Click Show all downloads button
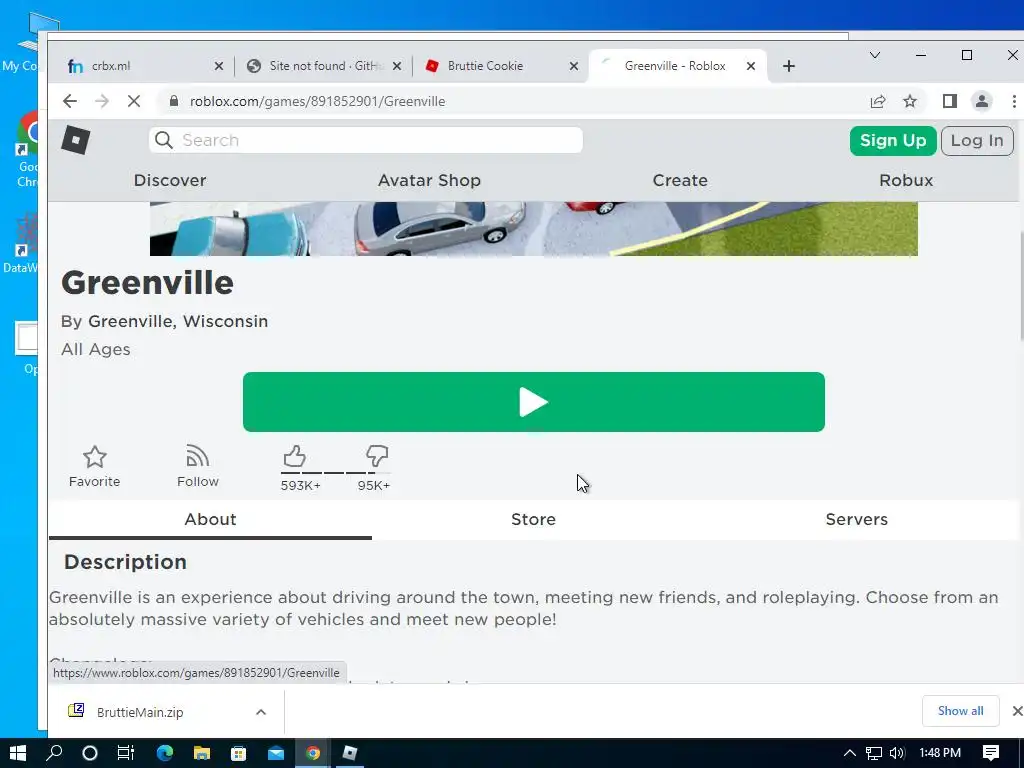This screenshot has height=768, width=1024. click(960, 711)
